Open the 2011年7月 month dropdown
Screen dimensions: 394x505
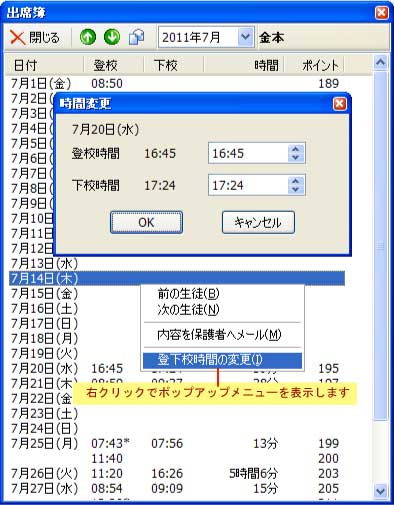(x=246, y=37)
